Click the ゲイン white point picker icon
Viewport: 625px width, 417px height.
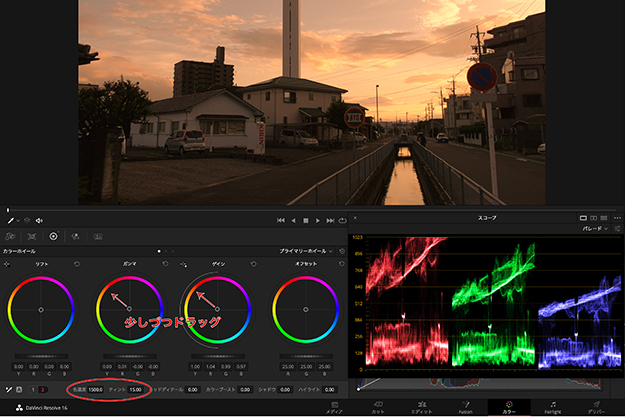pyautogui.click(x=185, y=263)
